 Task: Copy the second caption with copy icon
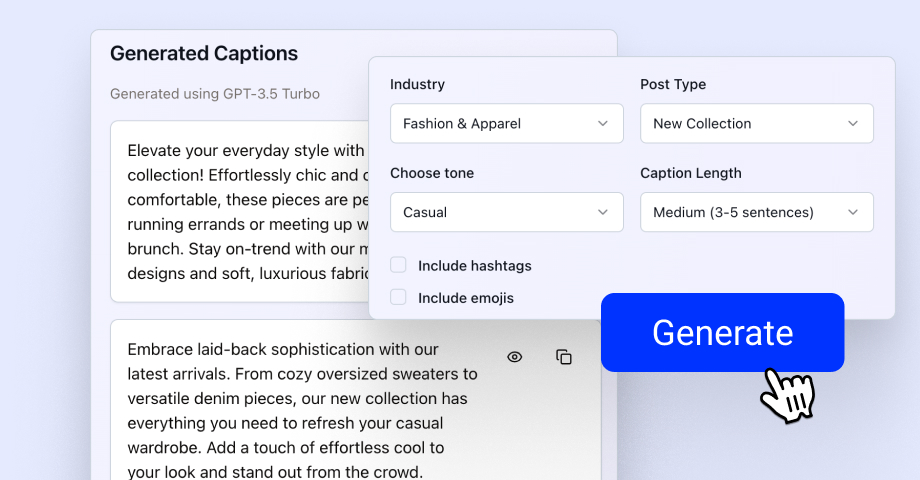coord(564,357)
